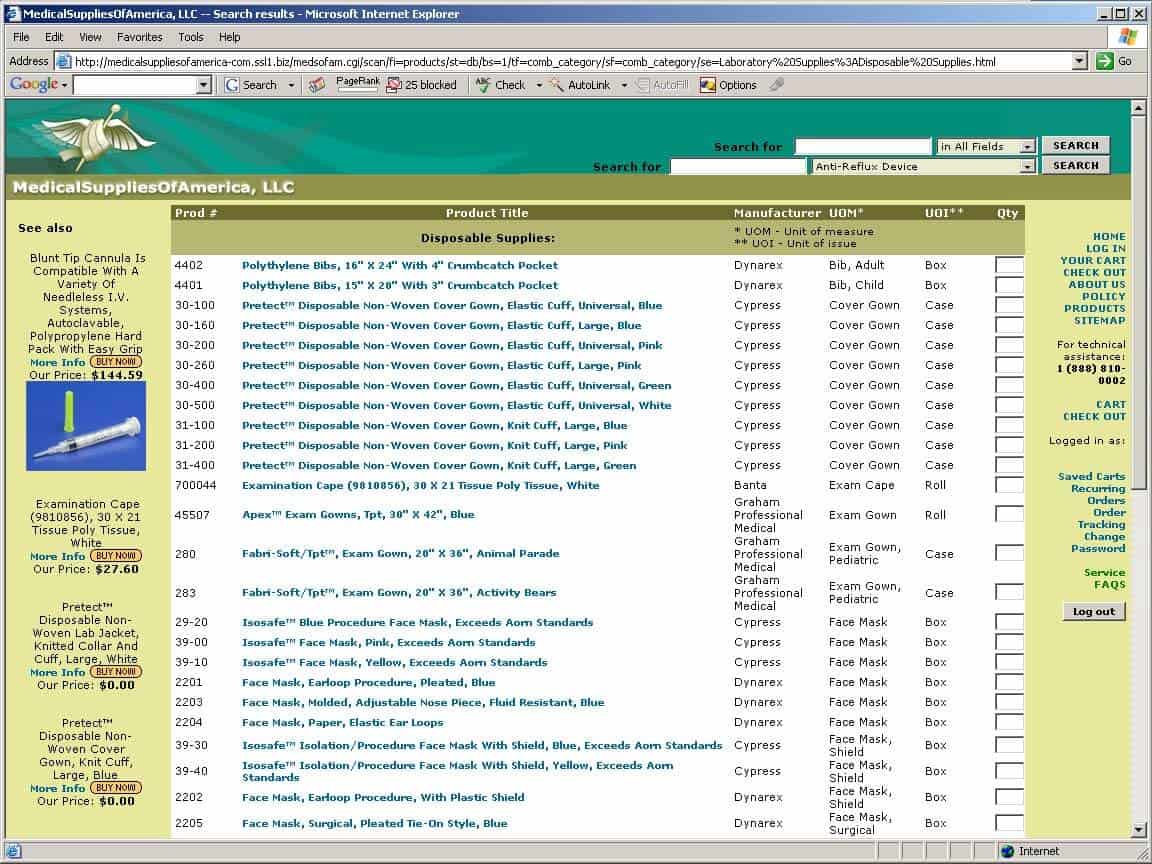1152x864 pixels.
Task: Expand the AutoLink dropdown arrow
Action: point(624,85)
